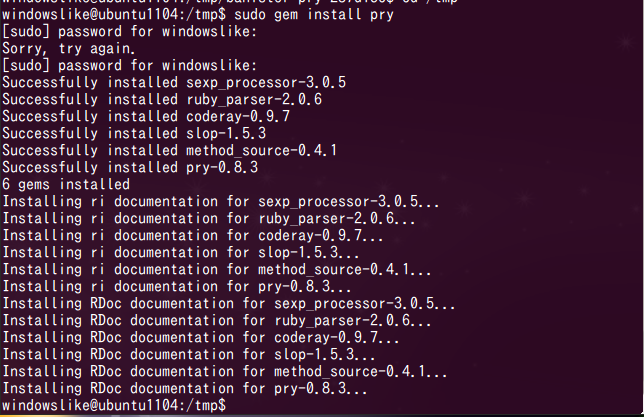The height and width of the screenshot is (417, 644).
Task: Click on 'Successfully installed coderay-0.9.7' line
Action: point(146,116)
